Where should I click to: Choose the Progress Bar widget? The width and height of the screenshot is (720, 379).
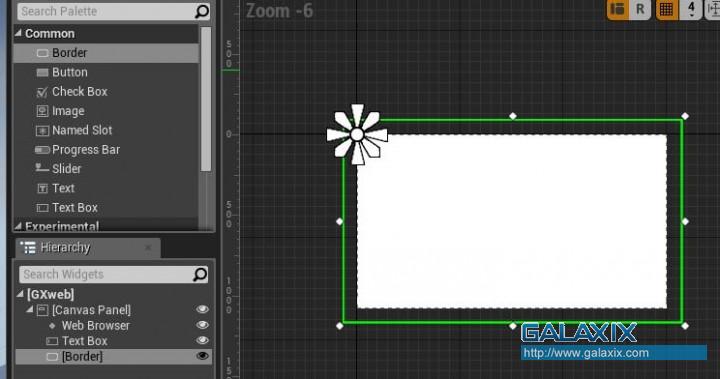[x=106, y=150]
